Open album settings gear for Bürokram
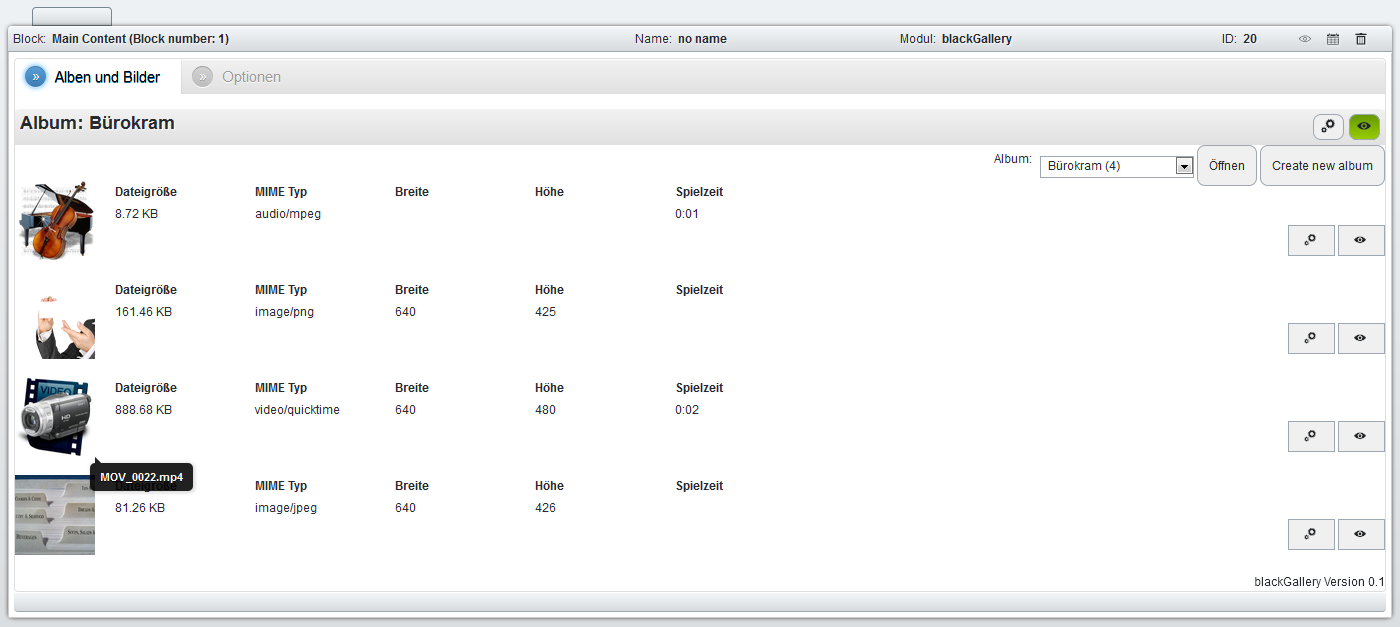The height and width of the screenshot is (627, 1400). 1328,126
